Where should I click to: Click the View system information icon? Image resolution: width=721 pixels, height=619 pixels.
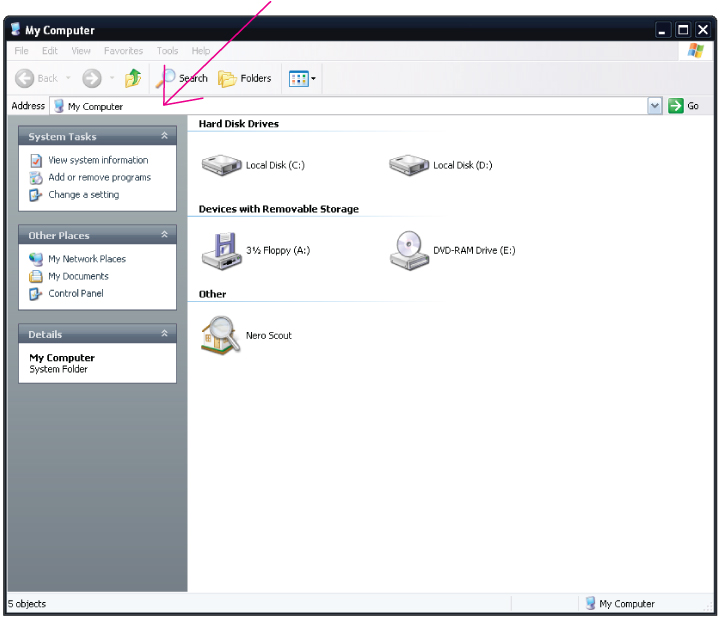click(36, 160)
